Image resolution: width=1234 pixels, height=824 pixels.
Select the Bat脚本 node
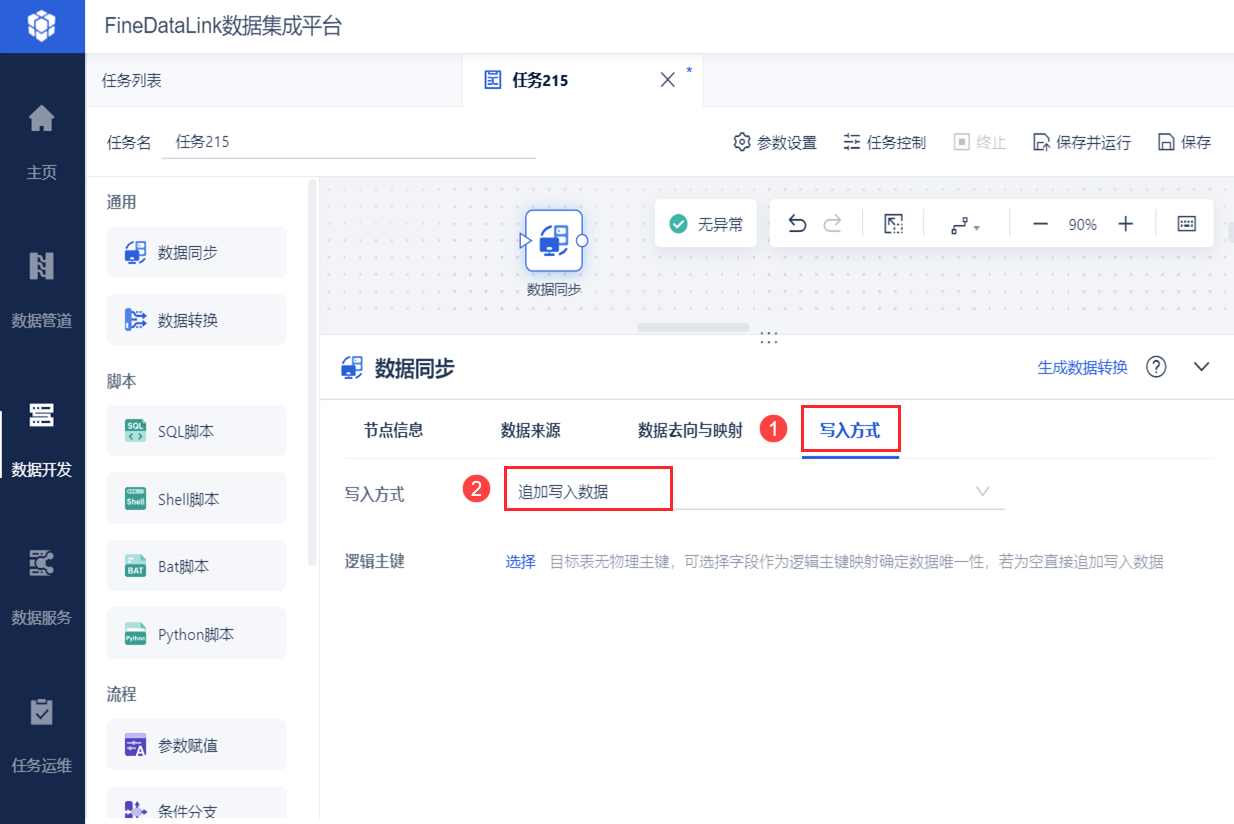click(197, 566)
